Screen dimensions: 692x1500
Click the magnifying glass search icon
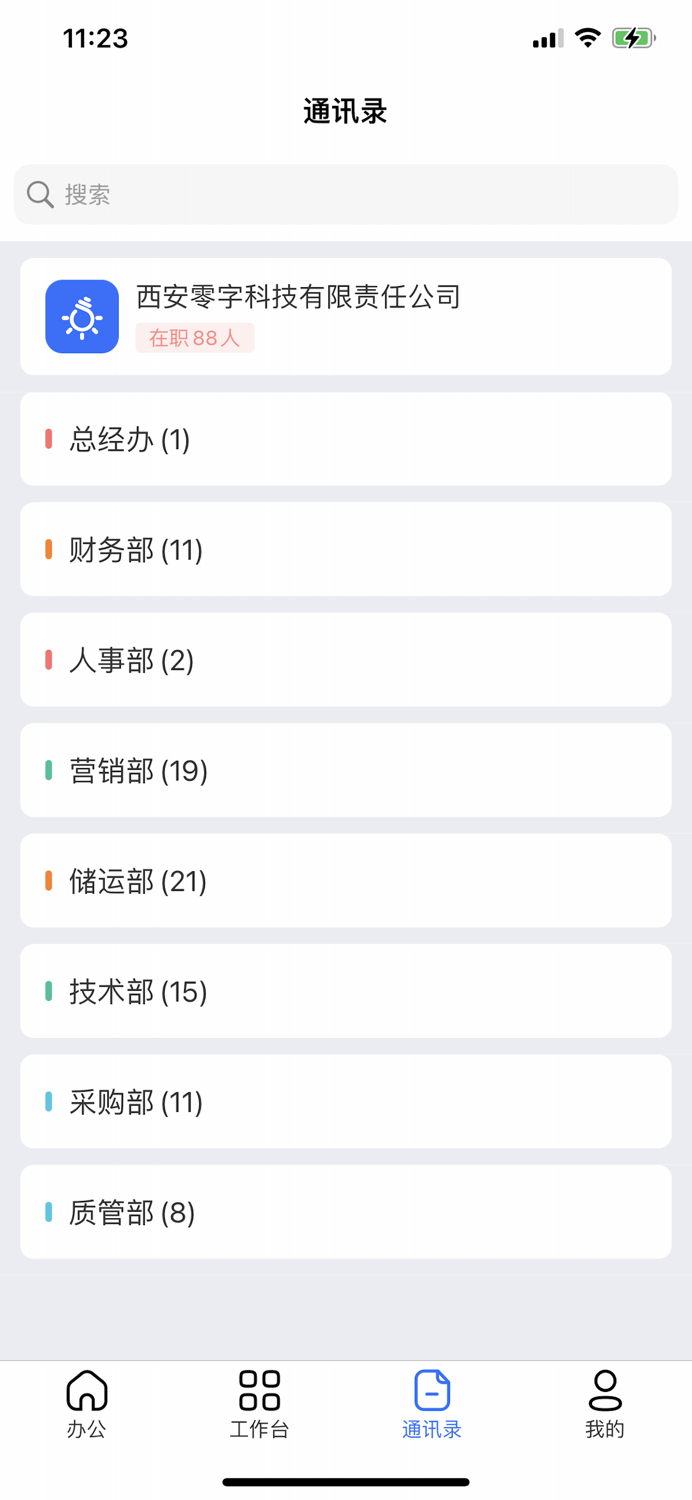pos(39,194)
